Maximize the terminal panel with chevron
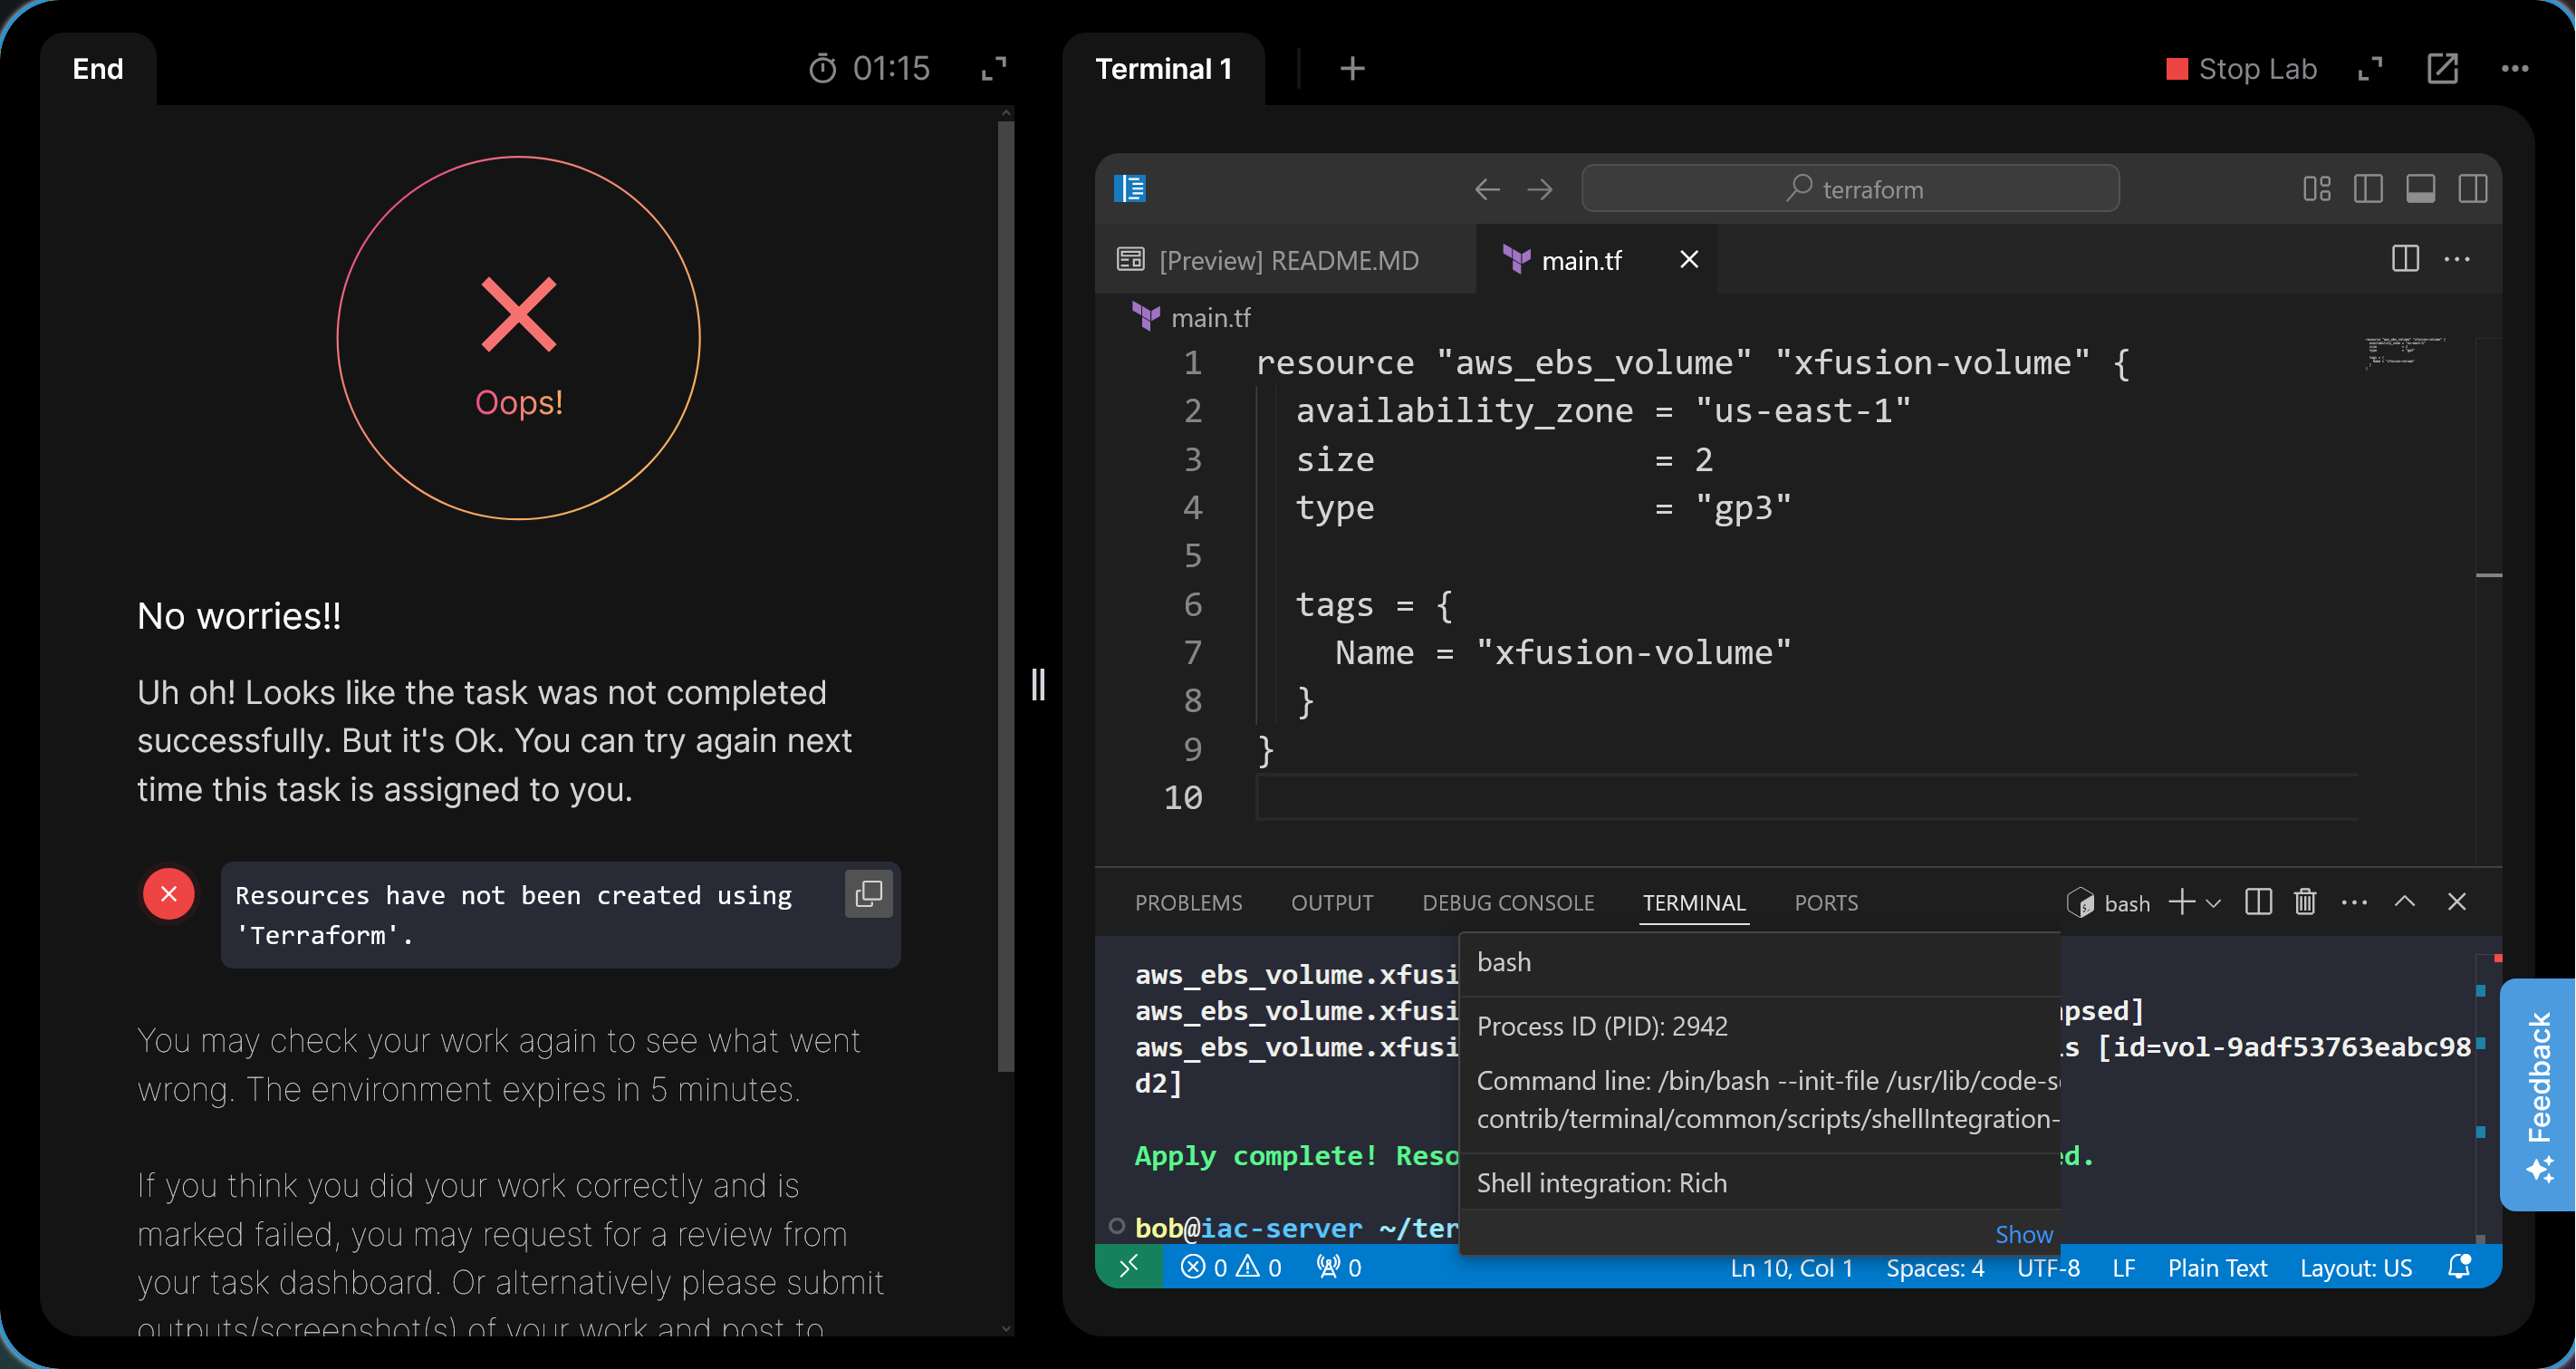Screen dimensions: 2576x1369 (x=2405, y=902)
